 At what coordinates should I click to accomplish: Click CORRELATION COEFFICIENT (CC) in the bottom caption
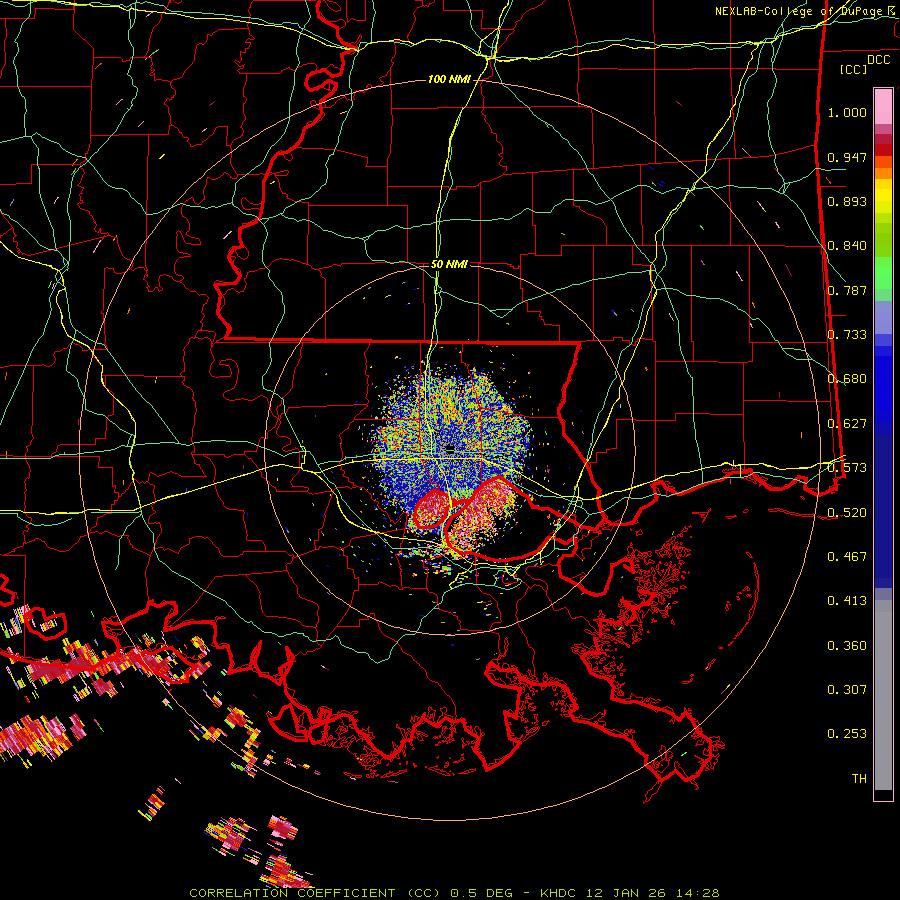coord(316,893)
